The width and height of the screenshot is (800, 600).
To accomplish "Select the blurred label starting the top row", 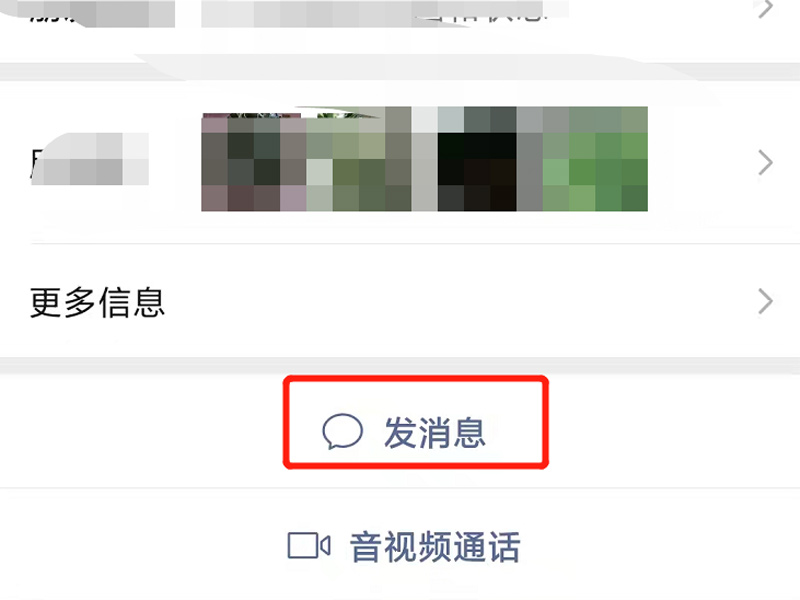I will pyautogui.click(x=102, y=13).
